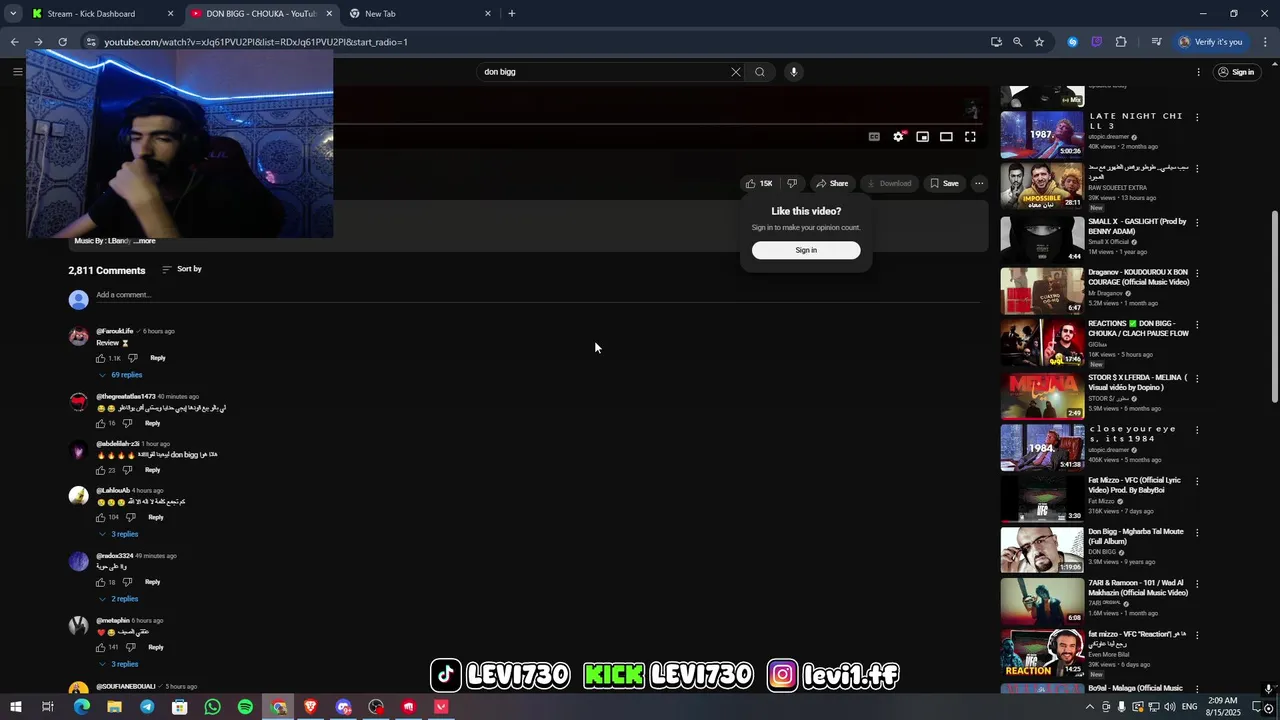Screen dimensions: 1280x720
Task: Click Sign in inside the 'Like this video?' popup
Action: 806,250
